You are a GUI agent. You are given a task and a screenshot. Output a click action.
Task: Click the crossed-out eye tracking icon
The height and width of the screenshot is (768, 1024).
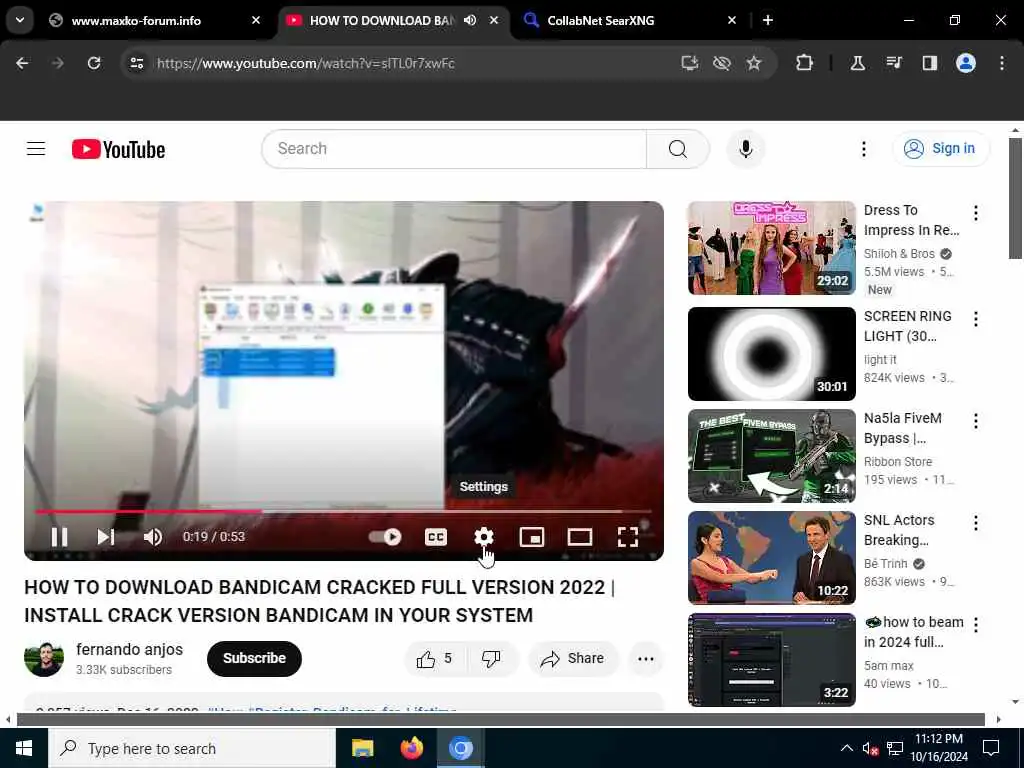722,63
